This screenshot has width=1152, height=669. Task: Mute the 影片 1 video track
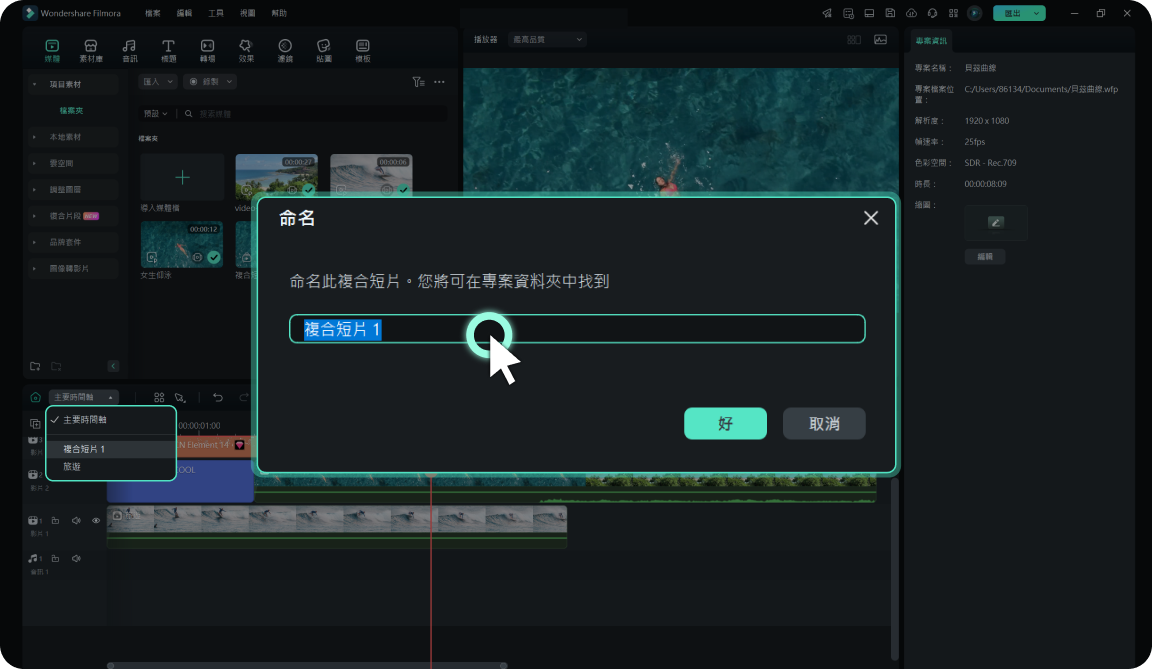click(76, 521)
